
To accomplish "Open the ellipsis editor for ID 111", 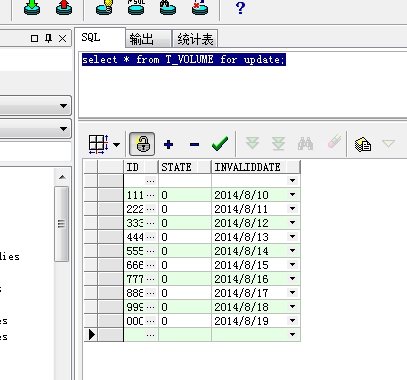I will (150, 195).
